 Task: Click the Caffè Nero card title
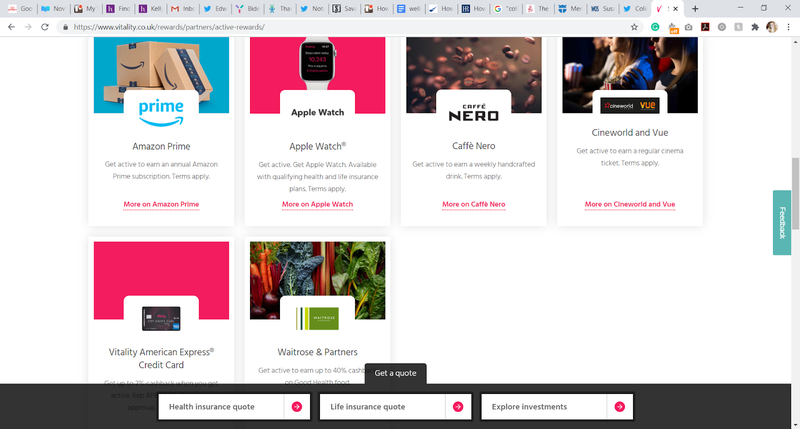473,146
